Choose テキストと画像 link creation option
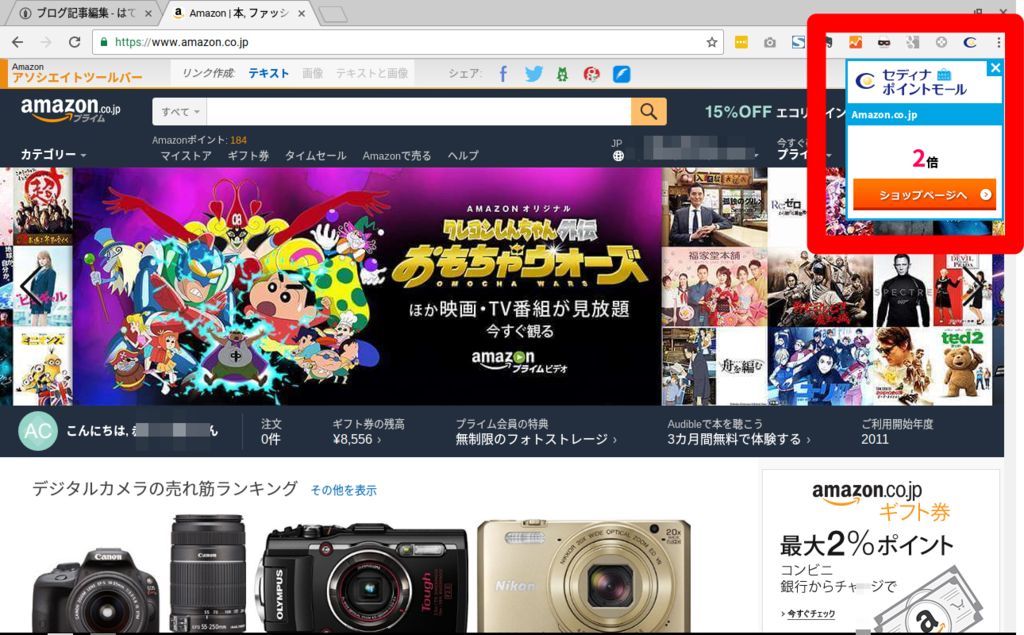 pos(372,73)
